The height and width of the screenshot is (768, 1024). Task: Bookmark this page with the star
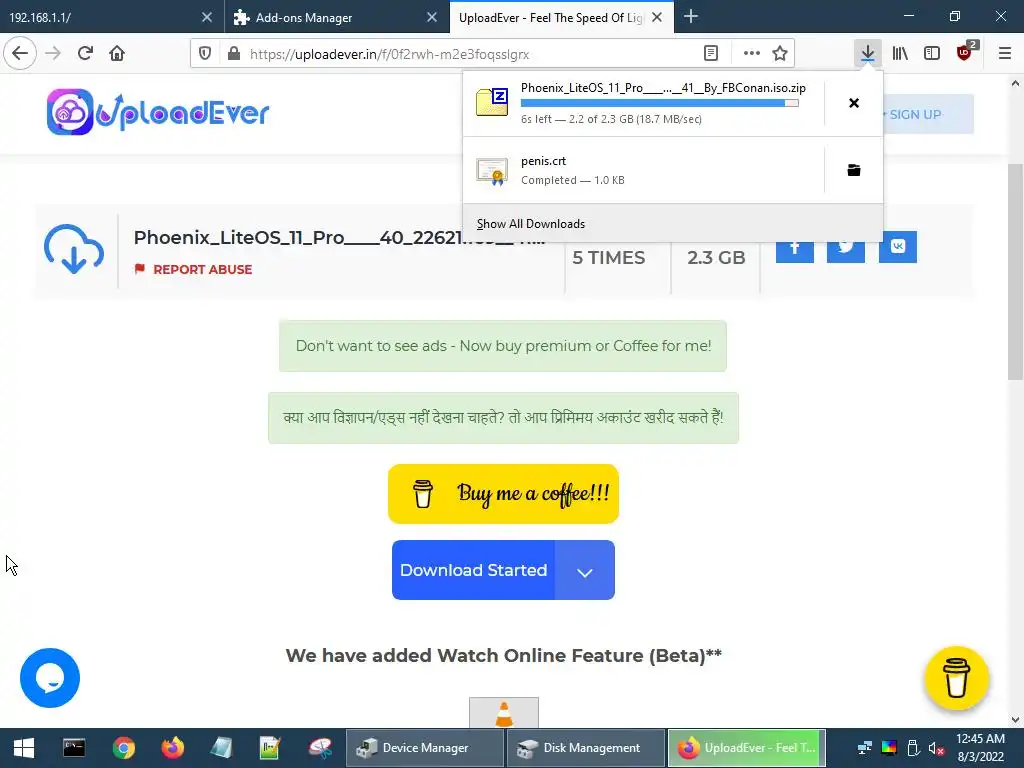[x=780, y=54]
